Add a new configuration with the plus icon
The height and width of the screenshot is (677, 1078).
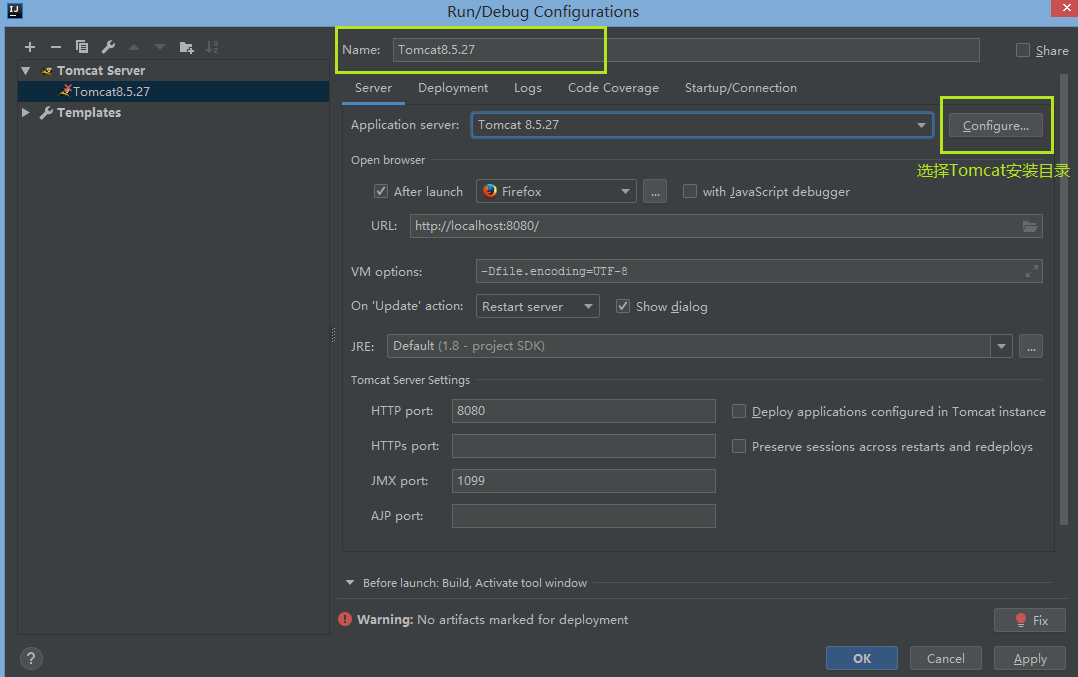coord(30,47)
